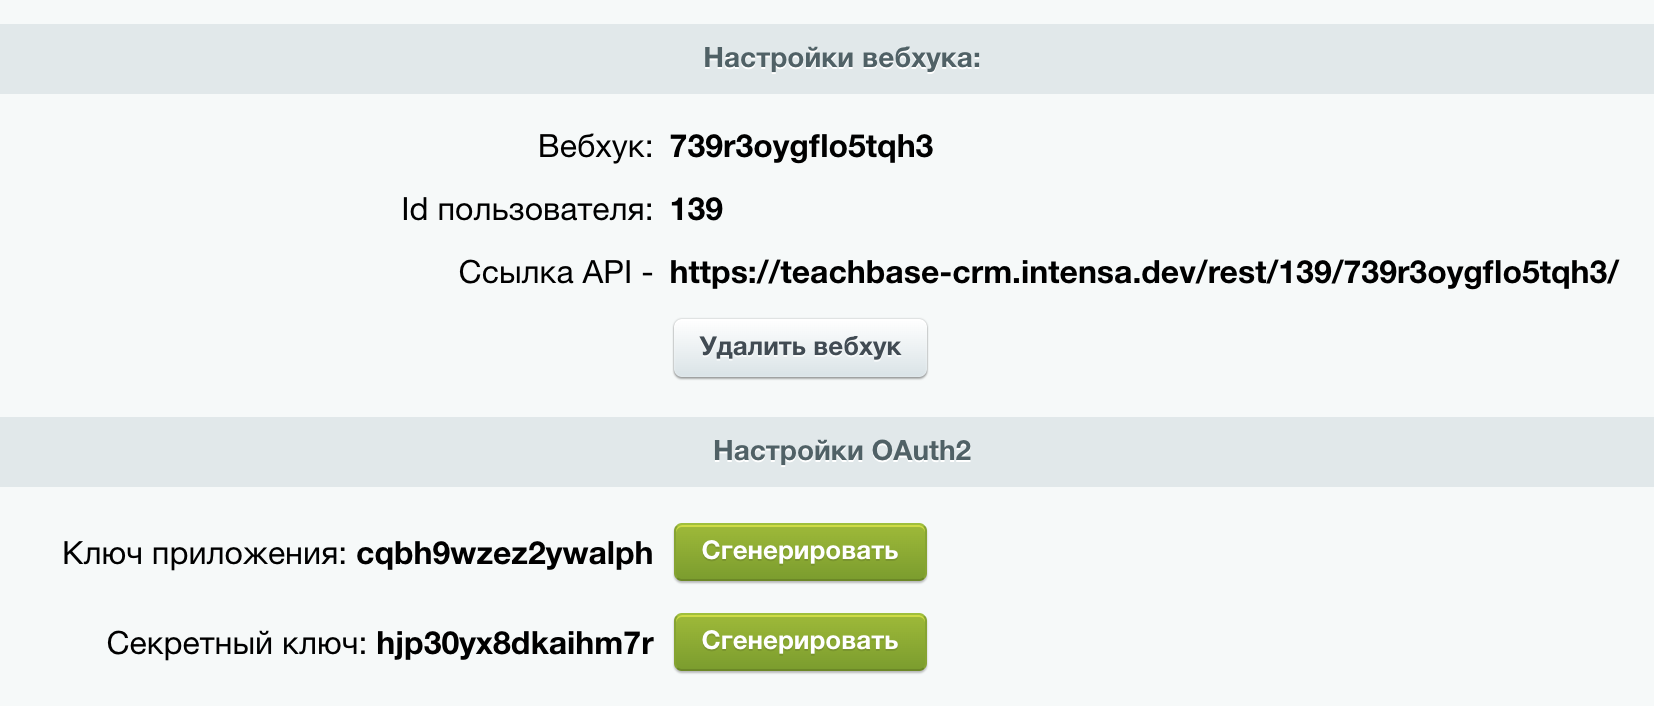1654x706 pixels.
Task: Select the webhook code 739r3oygflo5tqh3 beside Вебхук
Action: point(801,147)
